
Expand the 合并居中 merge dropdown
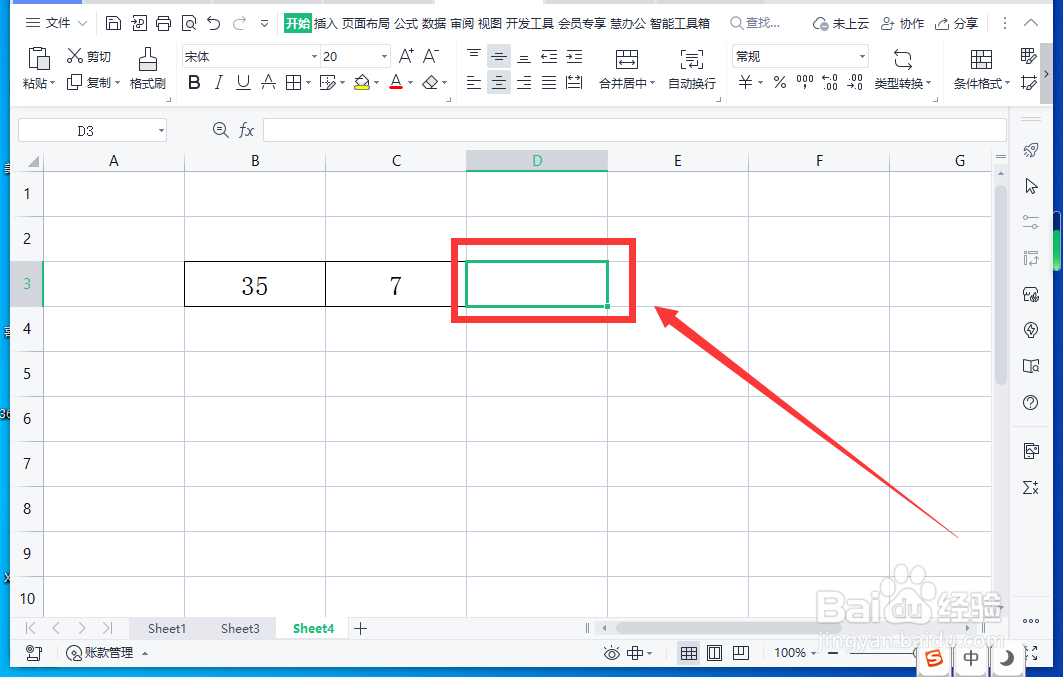(x=652, y=83)
